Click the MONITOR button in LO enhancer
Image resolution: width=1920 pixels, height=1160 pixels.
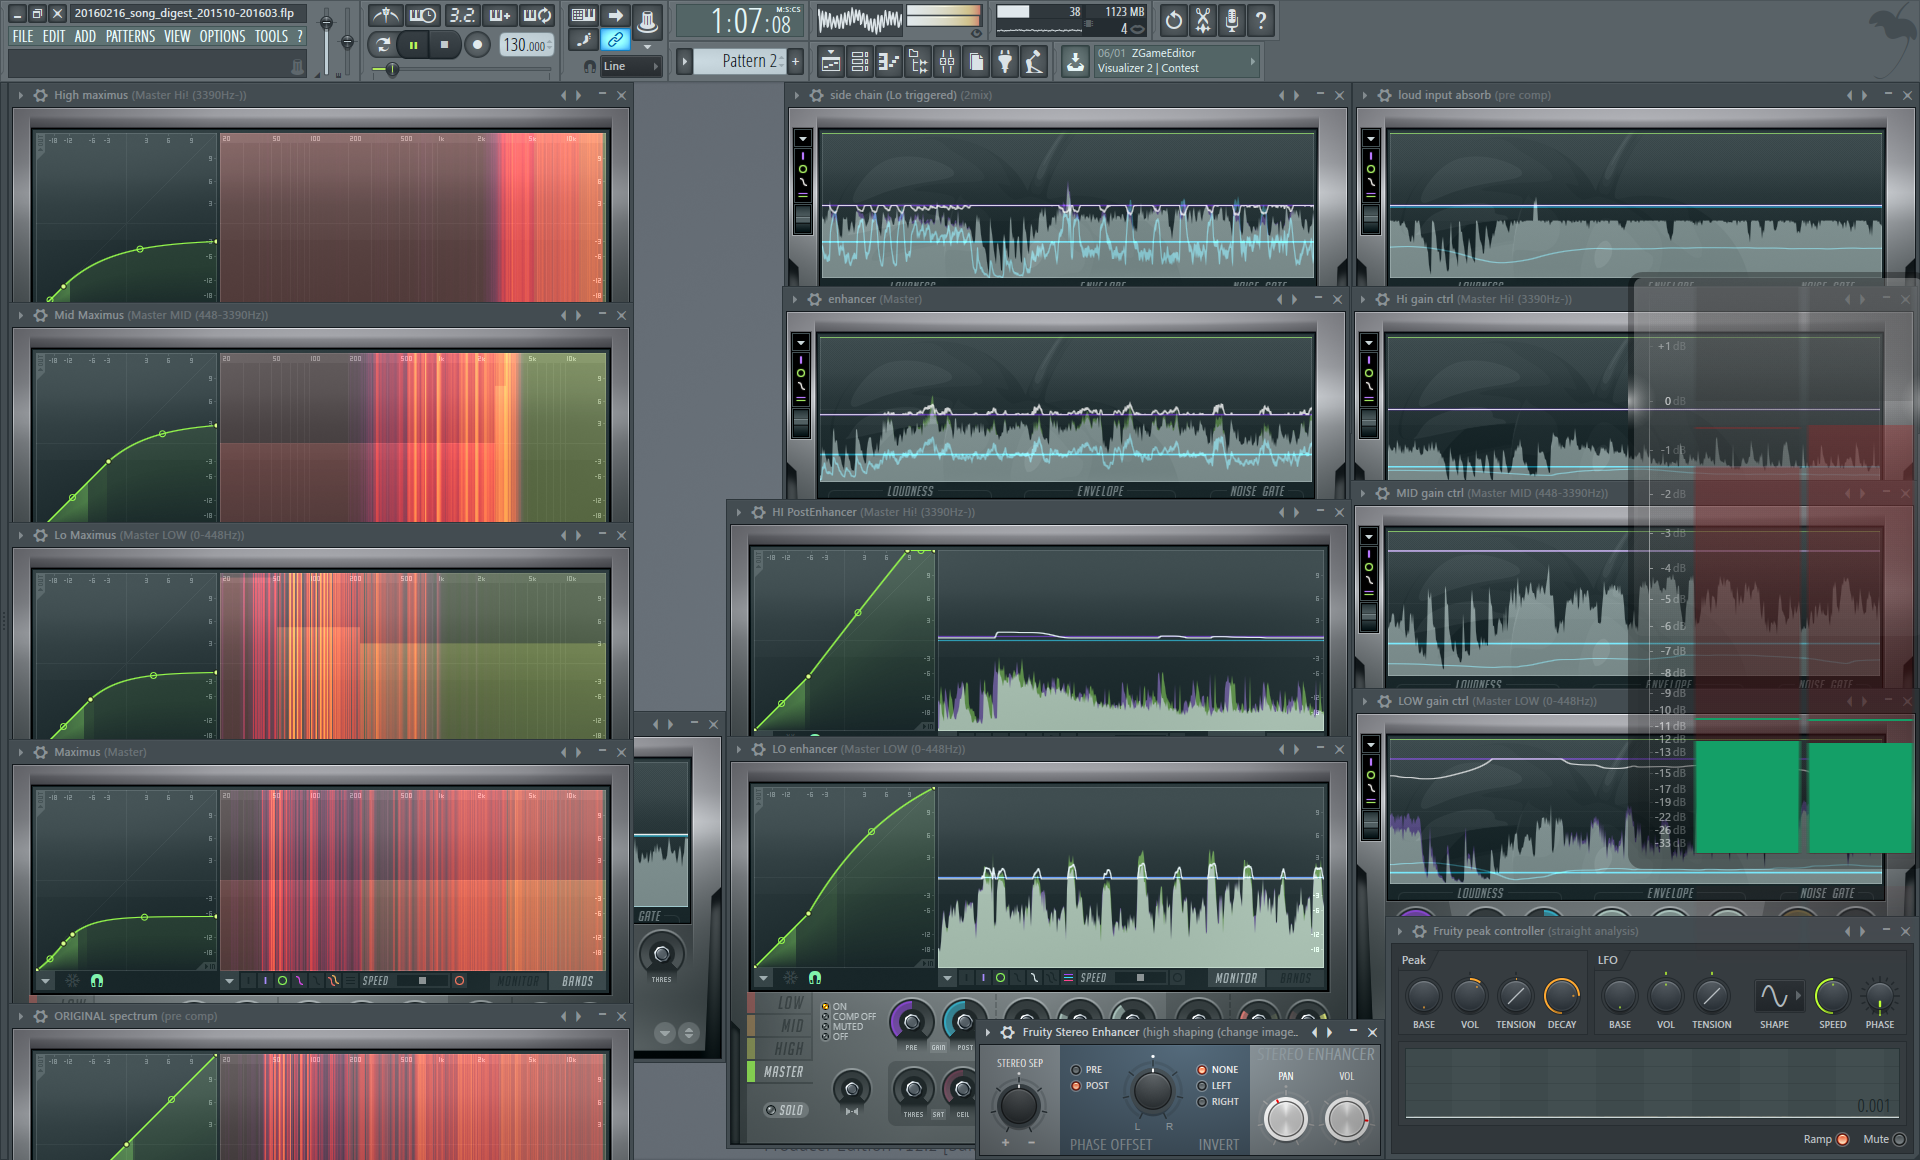1236,978
